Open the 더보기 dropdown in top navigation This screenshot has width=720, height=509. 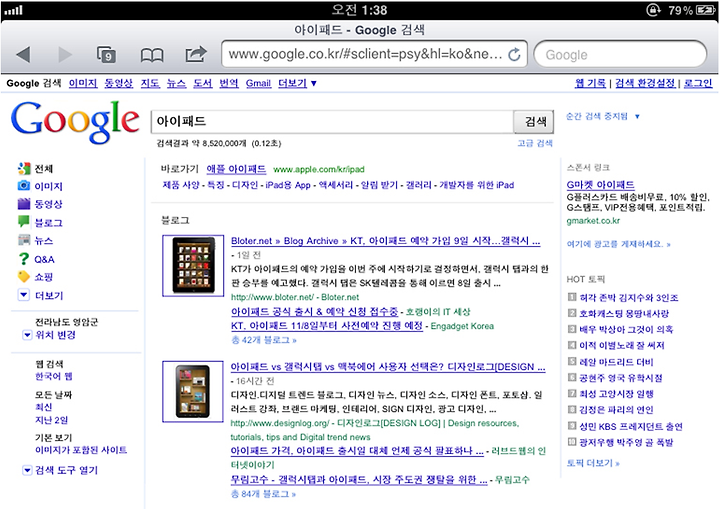(297, 83)
